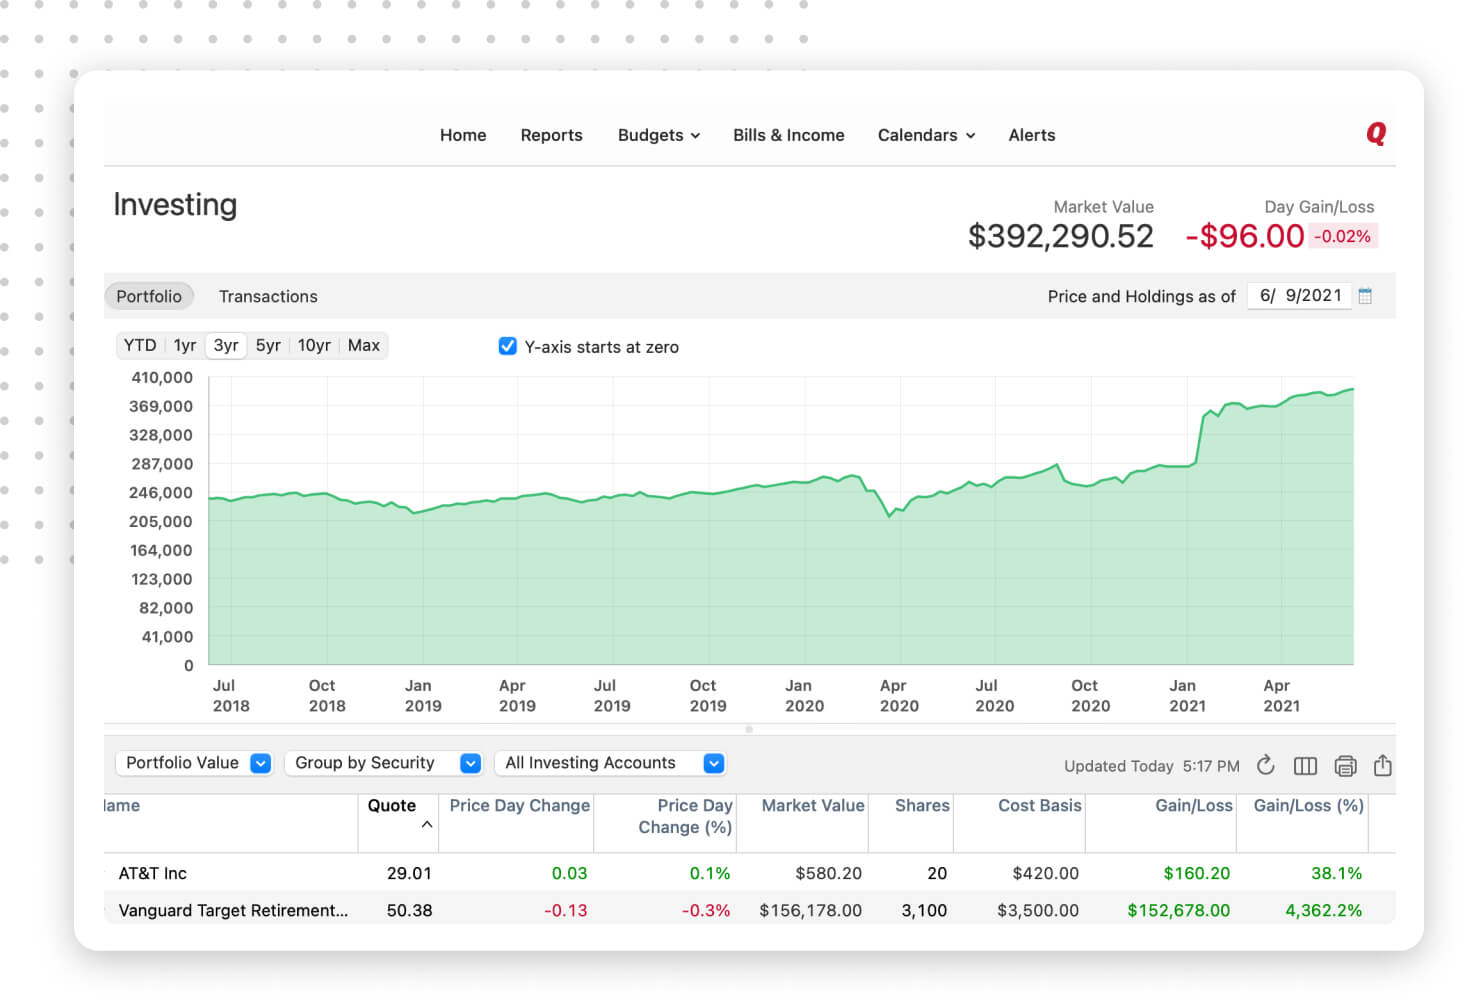Click the share/export icon

tap(1382, 765)
